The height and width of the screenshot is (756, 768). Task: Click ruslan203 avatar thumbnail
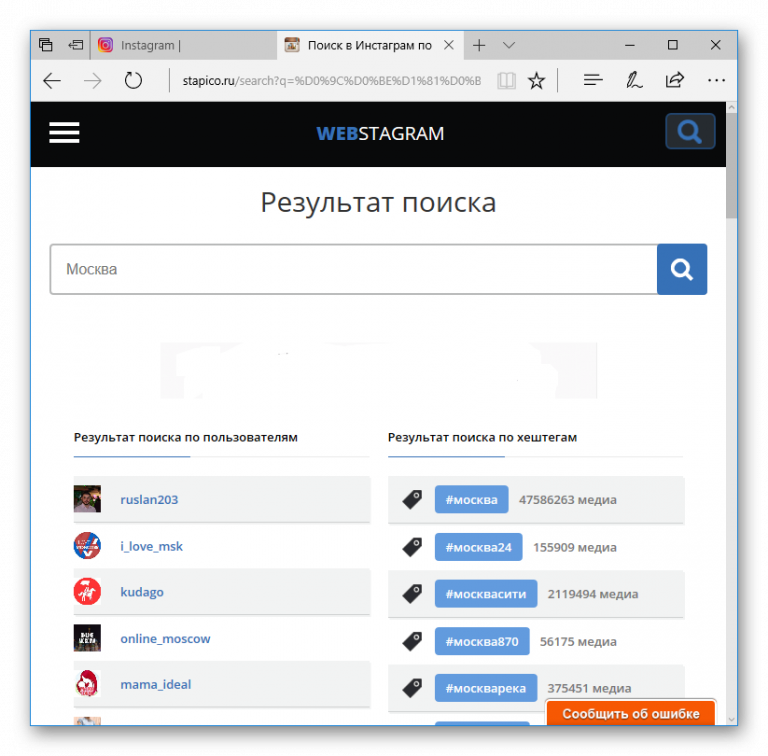(x=87, y=499)
